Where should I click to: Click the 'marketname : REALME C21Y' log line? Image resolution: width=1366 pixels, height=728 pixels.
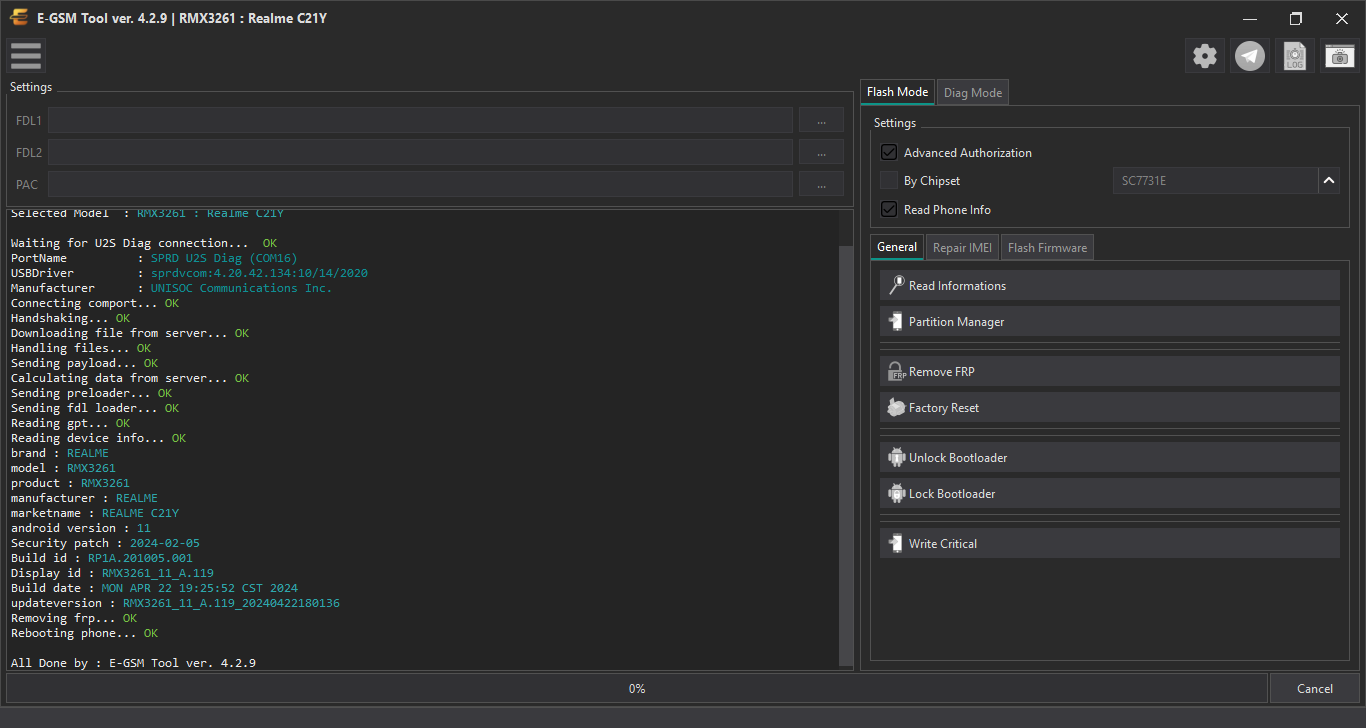click(x=95, y=513)
